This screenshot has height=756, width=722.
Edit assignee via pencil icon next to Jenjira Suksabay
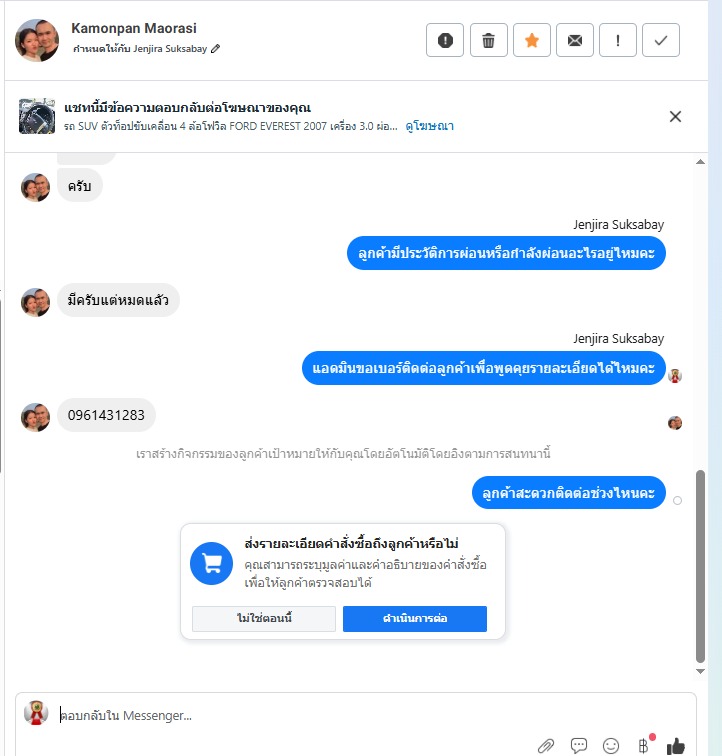216,48
